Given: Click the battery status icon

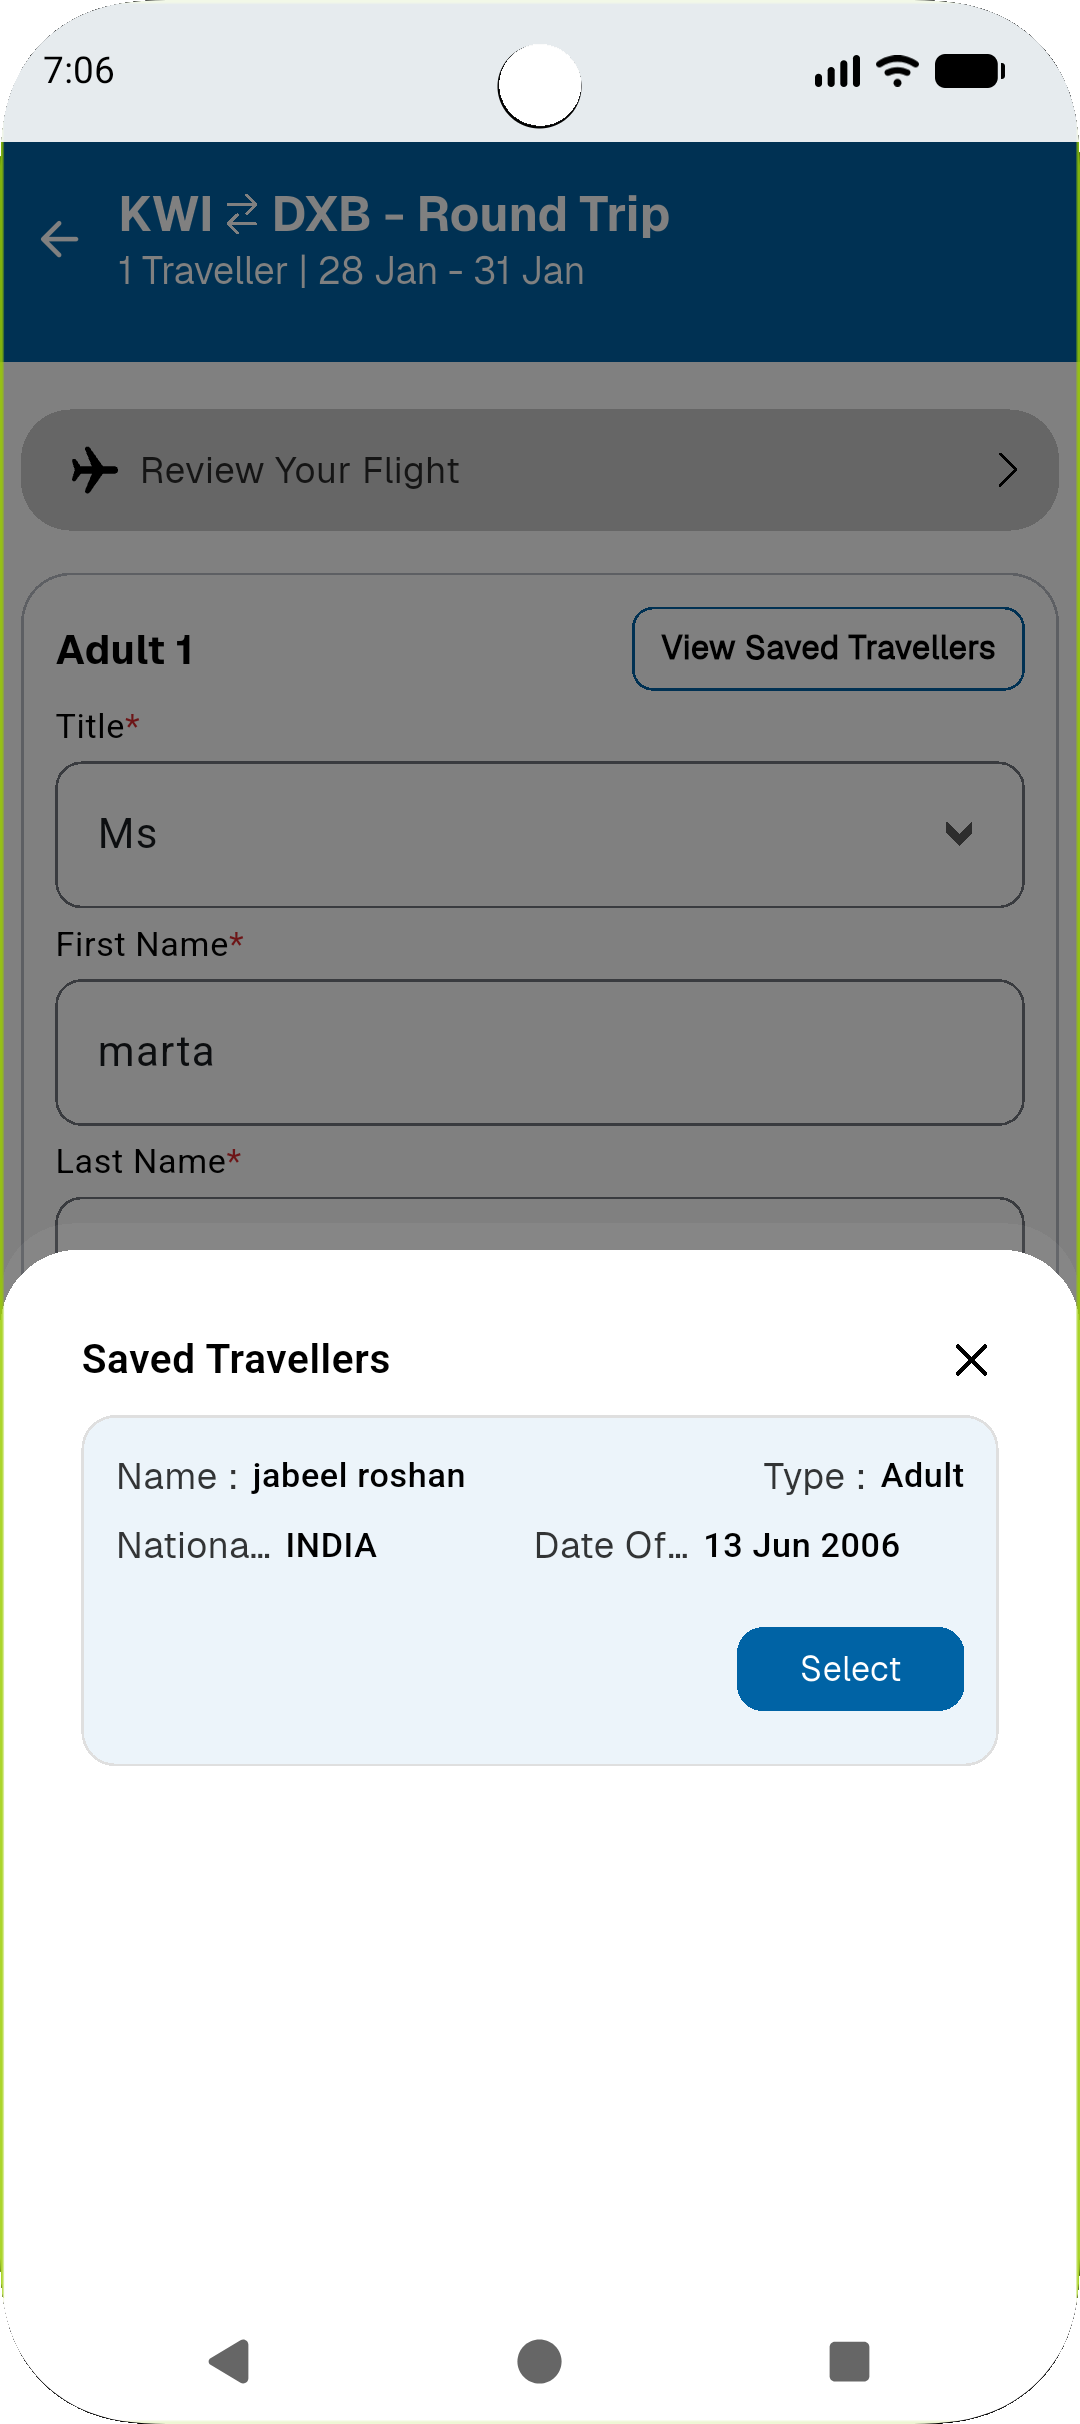Looking at the screenshot, I should tap(969, 71).
